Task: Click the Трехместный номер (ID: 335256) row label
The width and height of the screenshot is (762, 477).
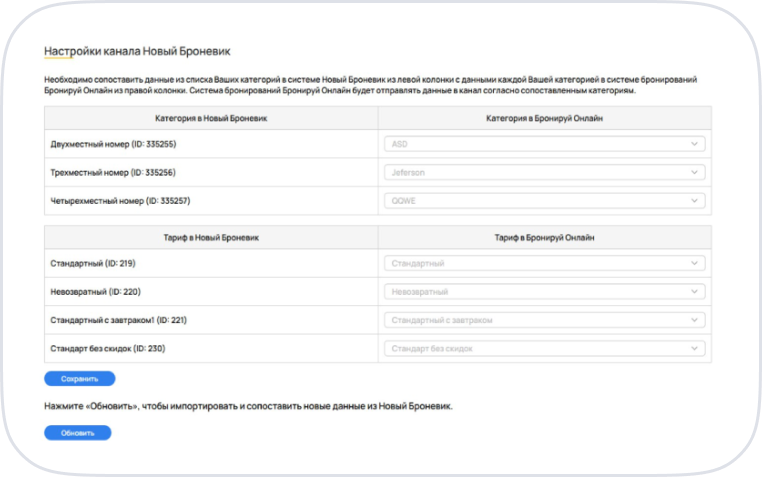Action: (x=113, y=172)
